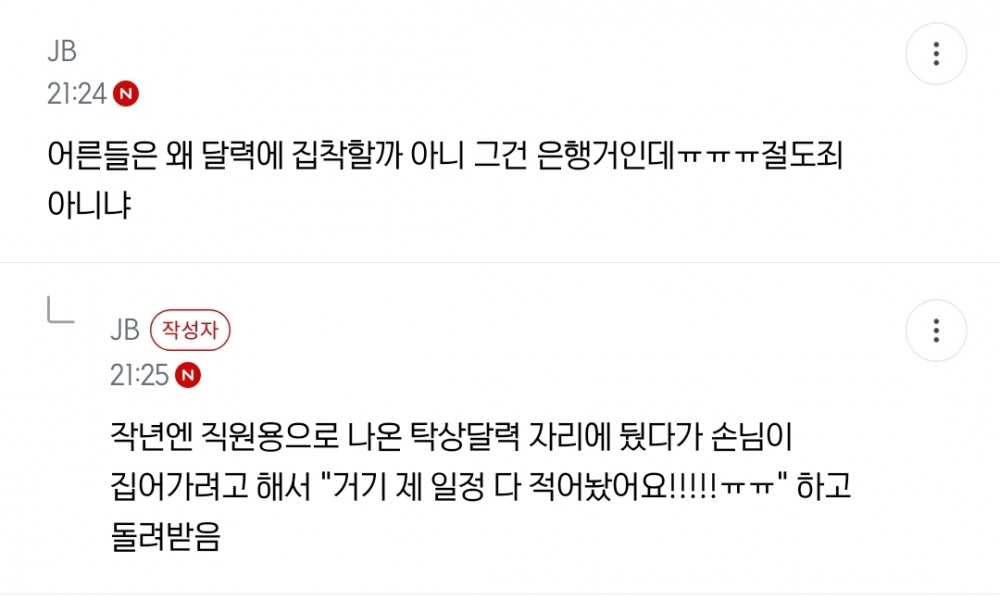The image size is (1000, 600).
Task: Click red N new badge beside 21:25
Action: coord(188,376)
